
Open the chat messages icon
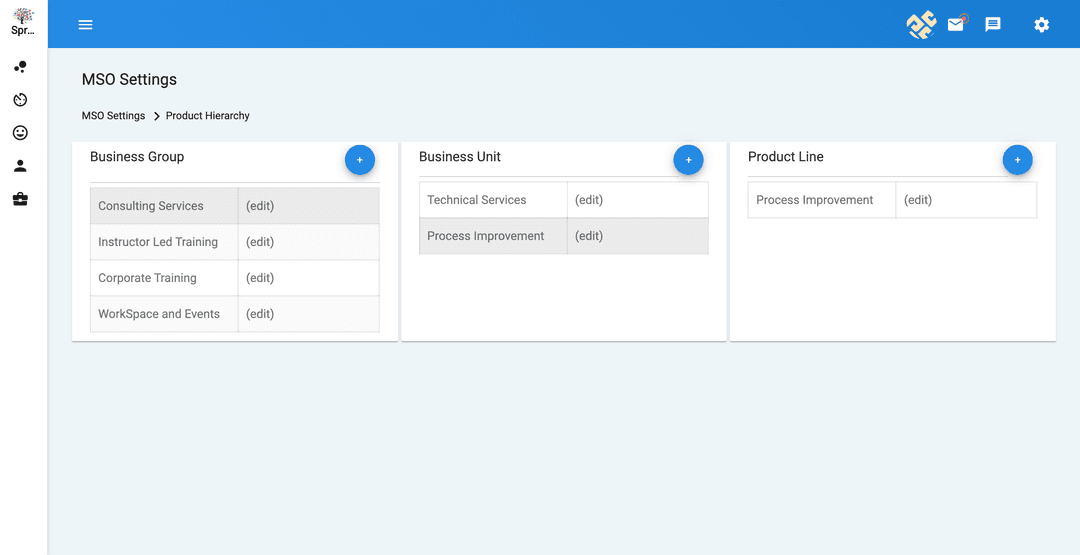[993, 25]
